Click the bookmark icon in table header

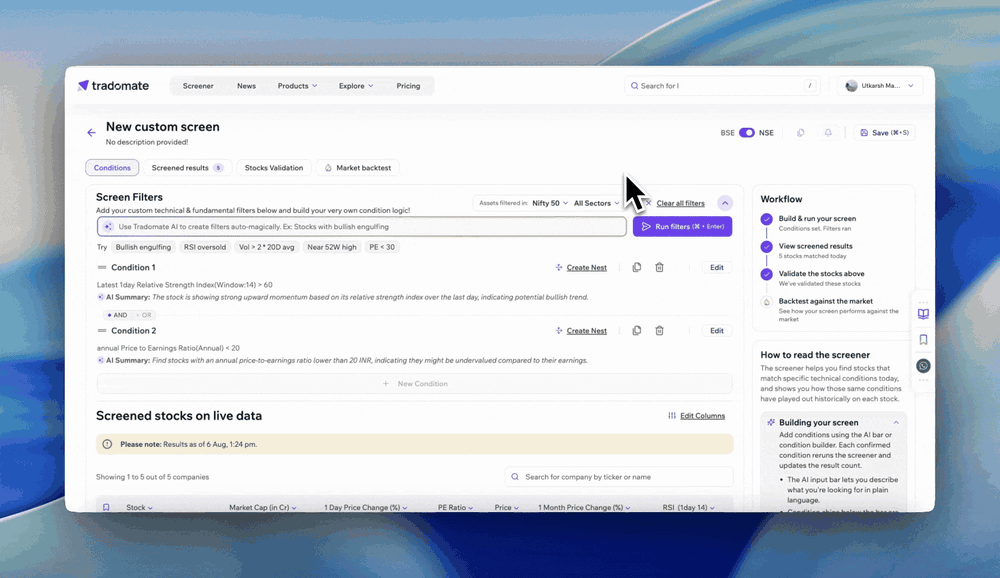(x=106, y=507)
